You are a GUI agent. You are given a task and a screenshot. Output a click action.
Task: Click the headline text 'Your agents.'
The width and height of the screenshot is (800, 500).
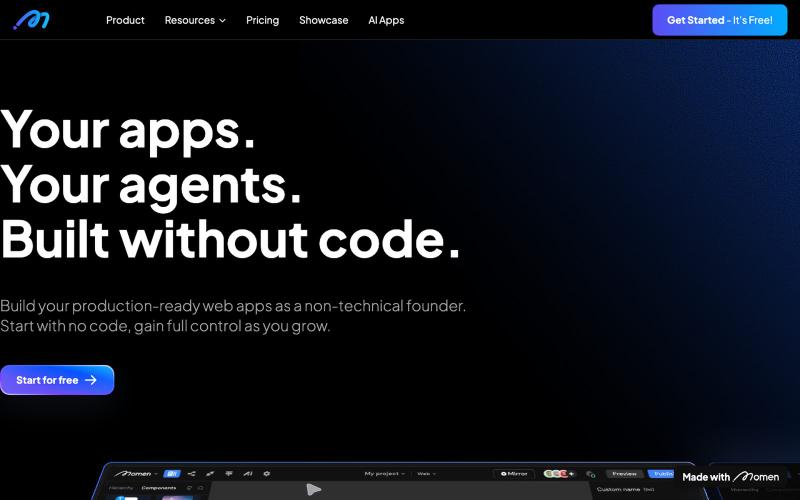151,186
